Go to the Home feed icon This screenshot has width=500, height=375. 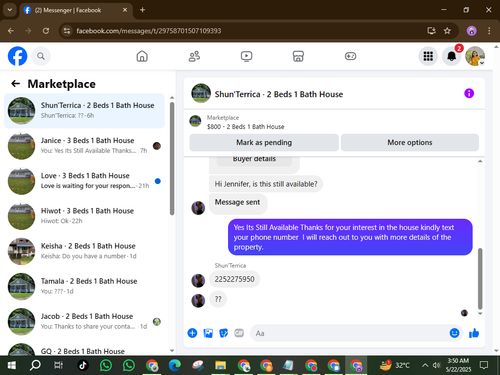tap(142, 56)
